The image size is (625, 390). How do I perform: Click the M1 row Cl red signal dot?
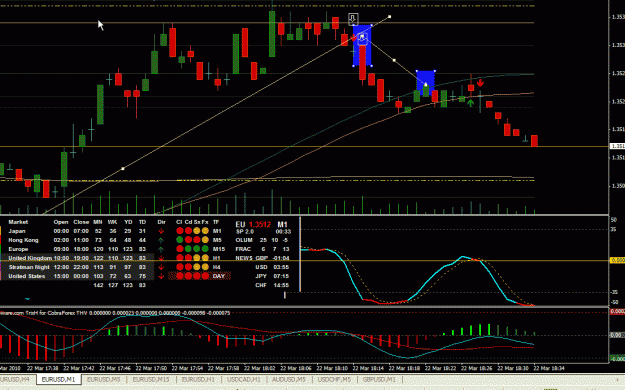tap(180, 231)
